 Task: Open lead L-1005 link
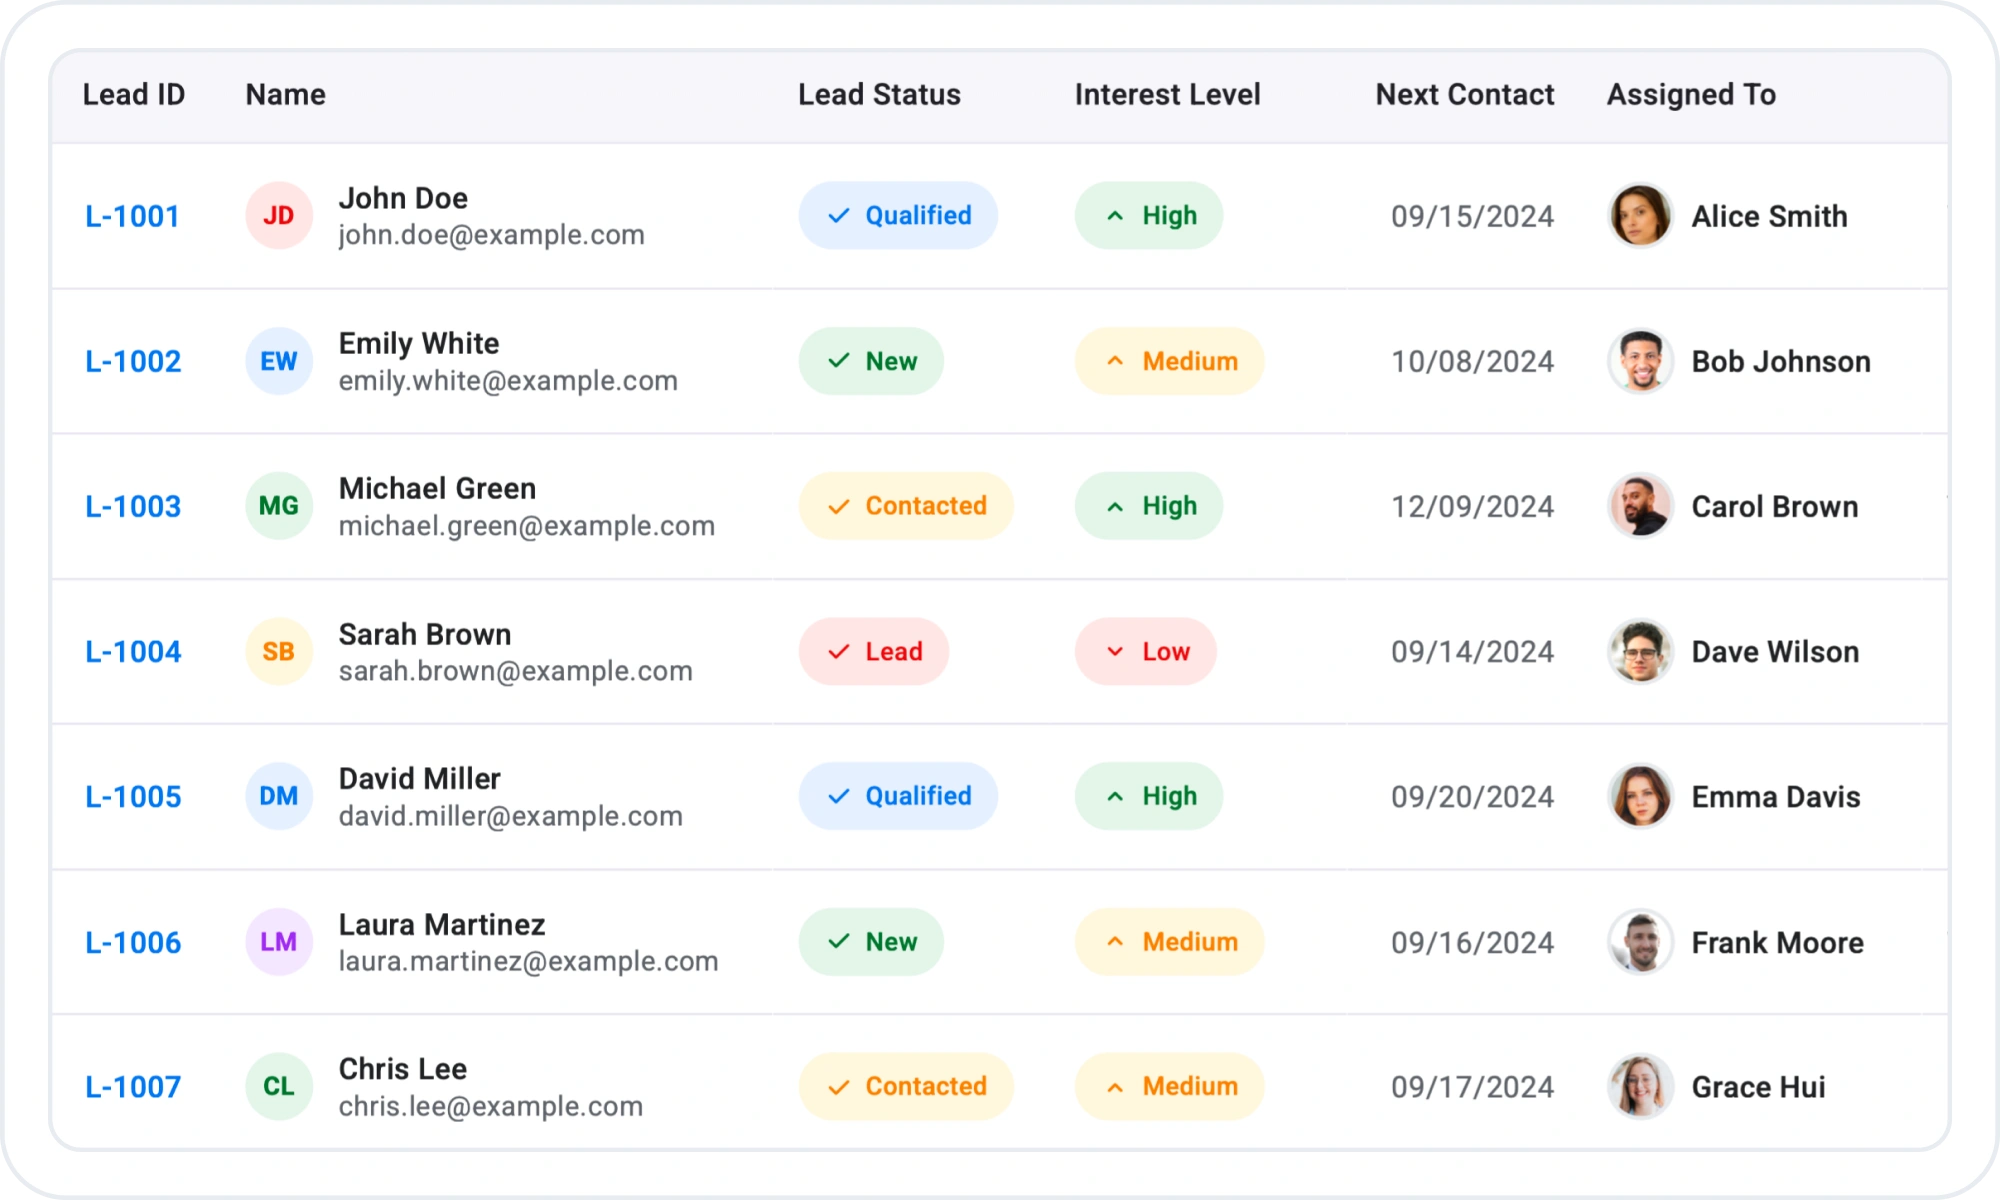[x=133, y=796]
